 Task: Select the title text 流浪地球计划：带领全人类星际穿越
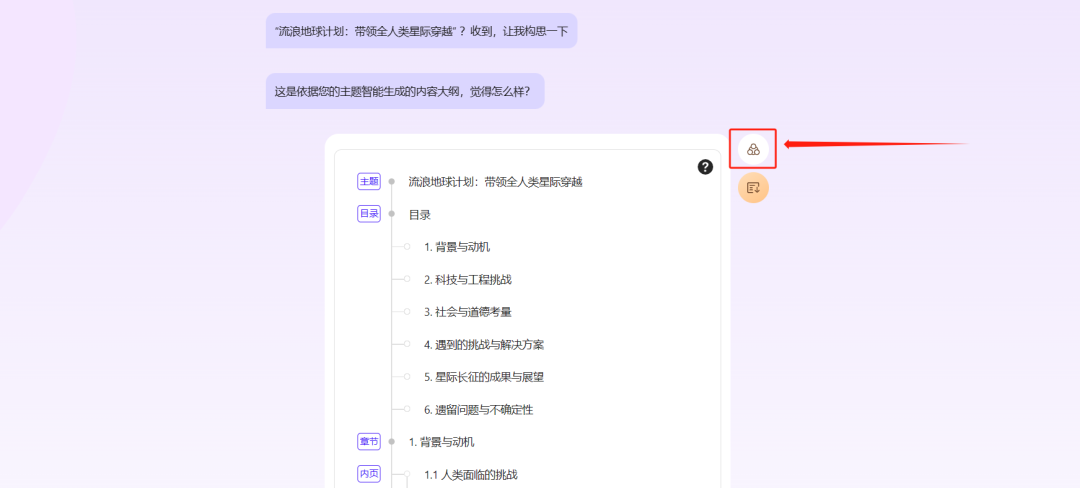pyautogui.click(x=495, y=182)
